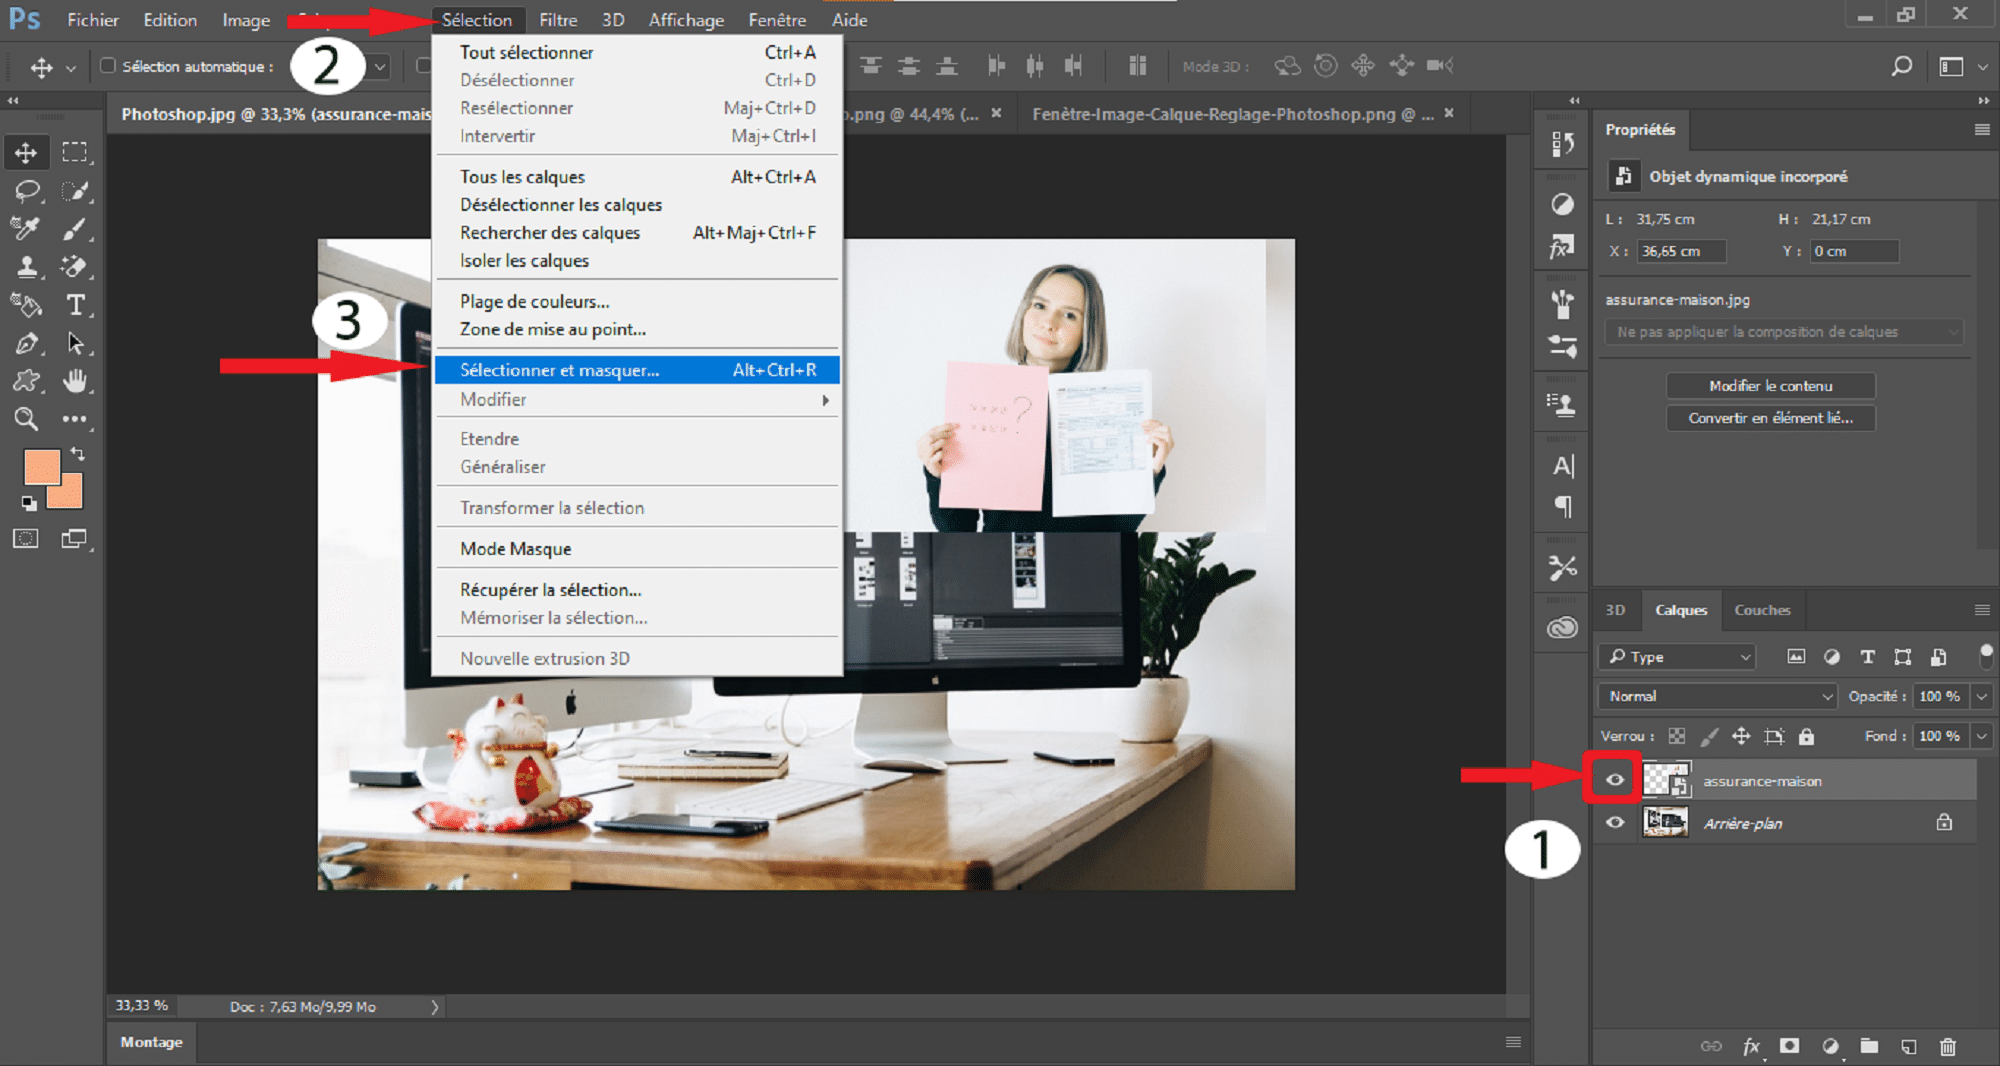Link layers chain icon
Image resolution: width=2000 pixels, height=1066 pixels.
(x=1712, y=1046)
